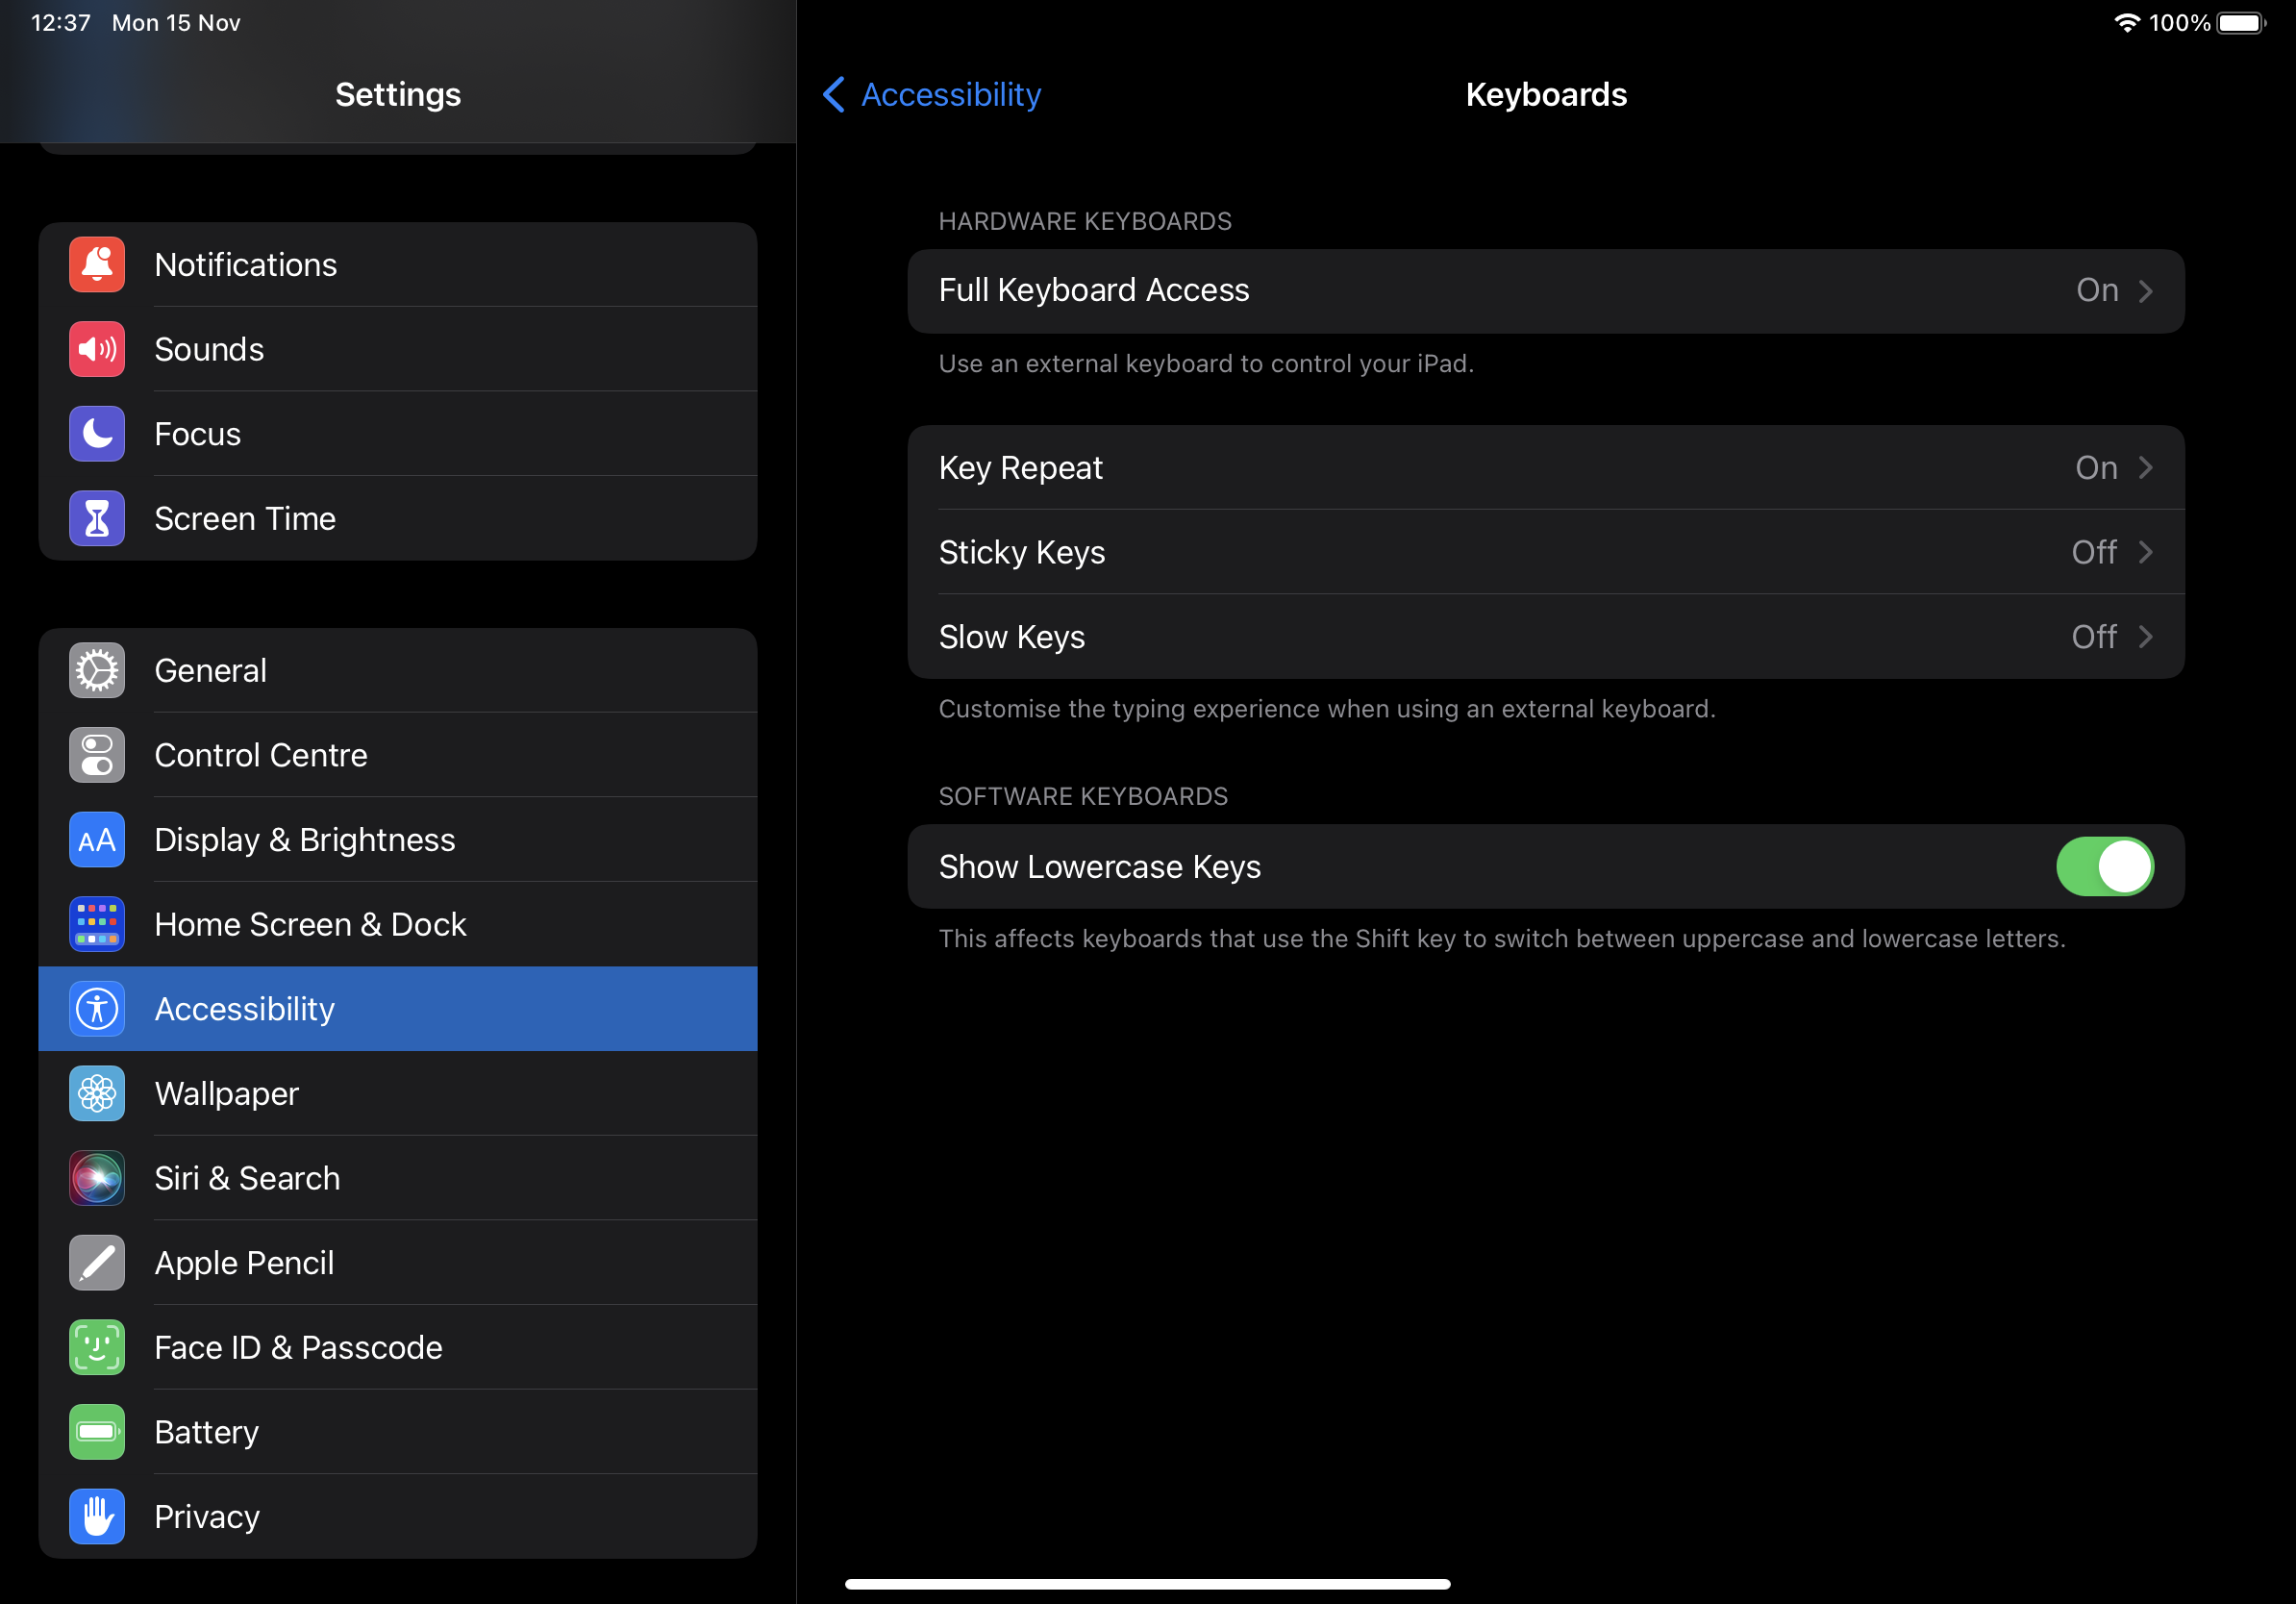
Task: Open Sticky Keys disclosure chevron
Action: click(2145, 552)
